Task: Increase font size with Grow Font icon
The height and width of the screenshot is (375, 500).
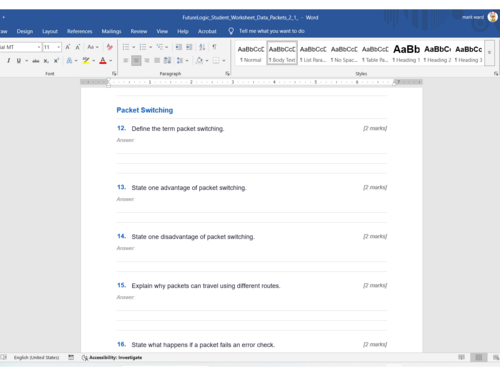Action: click(68, 47)
